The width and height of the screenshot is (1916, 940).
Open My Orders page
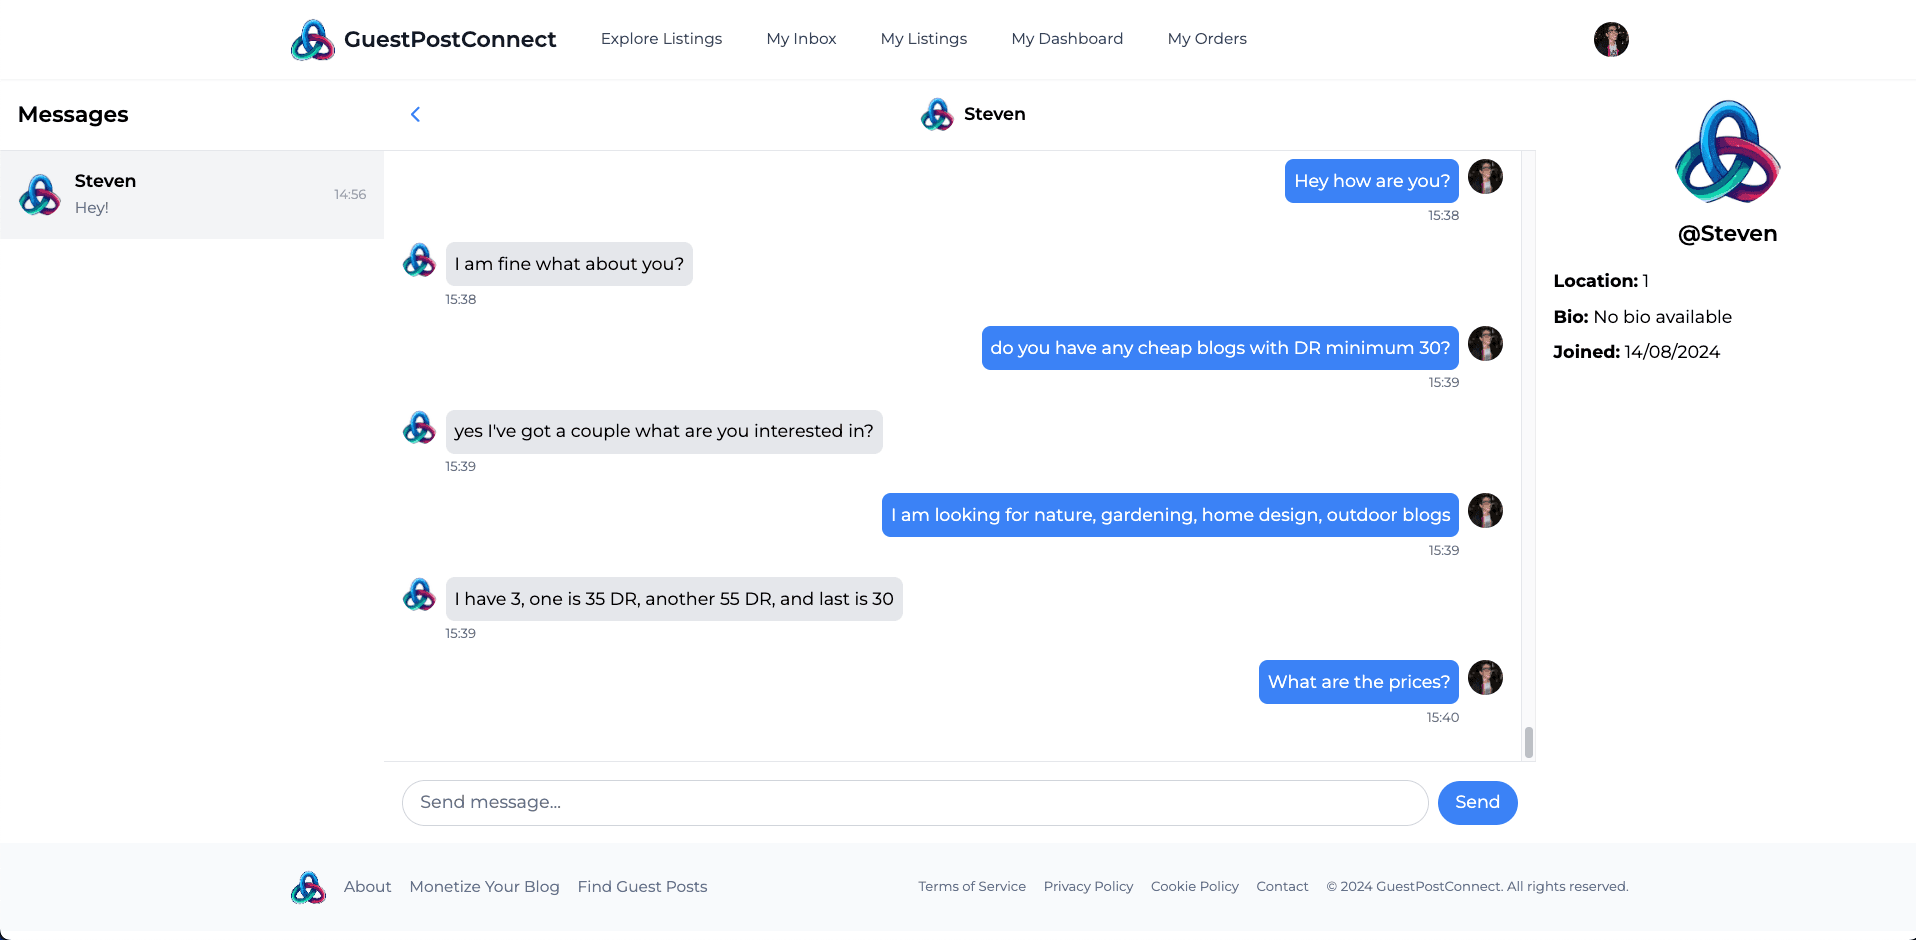click(x=1207, y=39)
